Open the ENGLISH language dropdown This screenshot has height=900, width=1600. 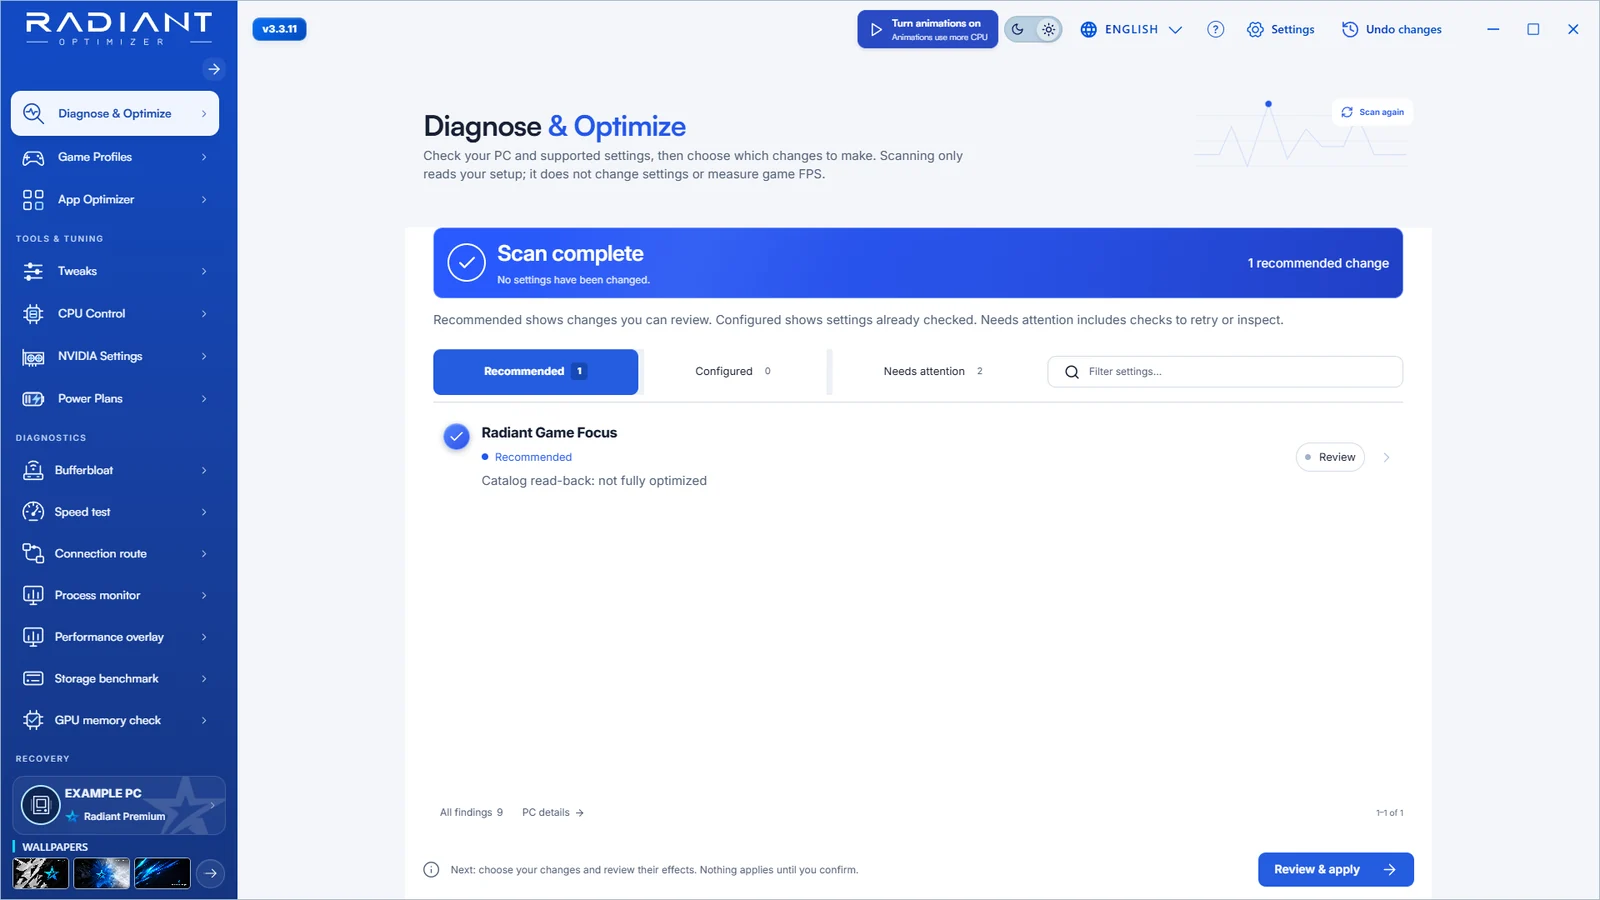1131,30
